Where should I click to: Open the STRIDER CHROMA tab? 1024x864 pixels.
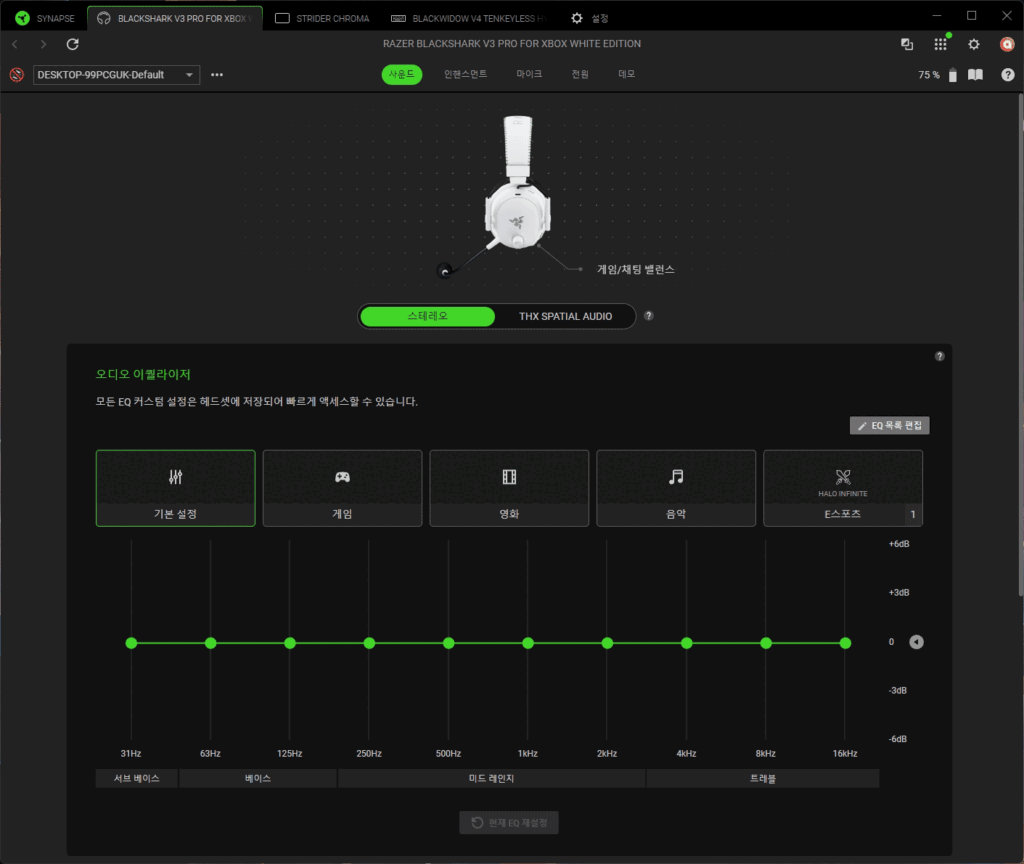(323, 18)
